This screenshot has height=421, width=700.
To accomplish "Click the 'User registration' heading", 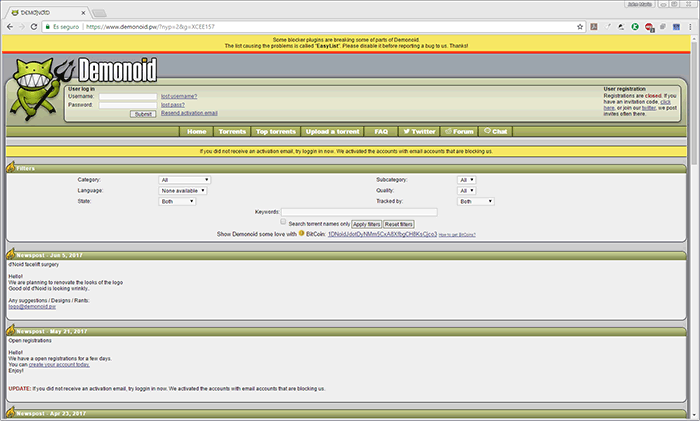I will coord(625,89).
